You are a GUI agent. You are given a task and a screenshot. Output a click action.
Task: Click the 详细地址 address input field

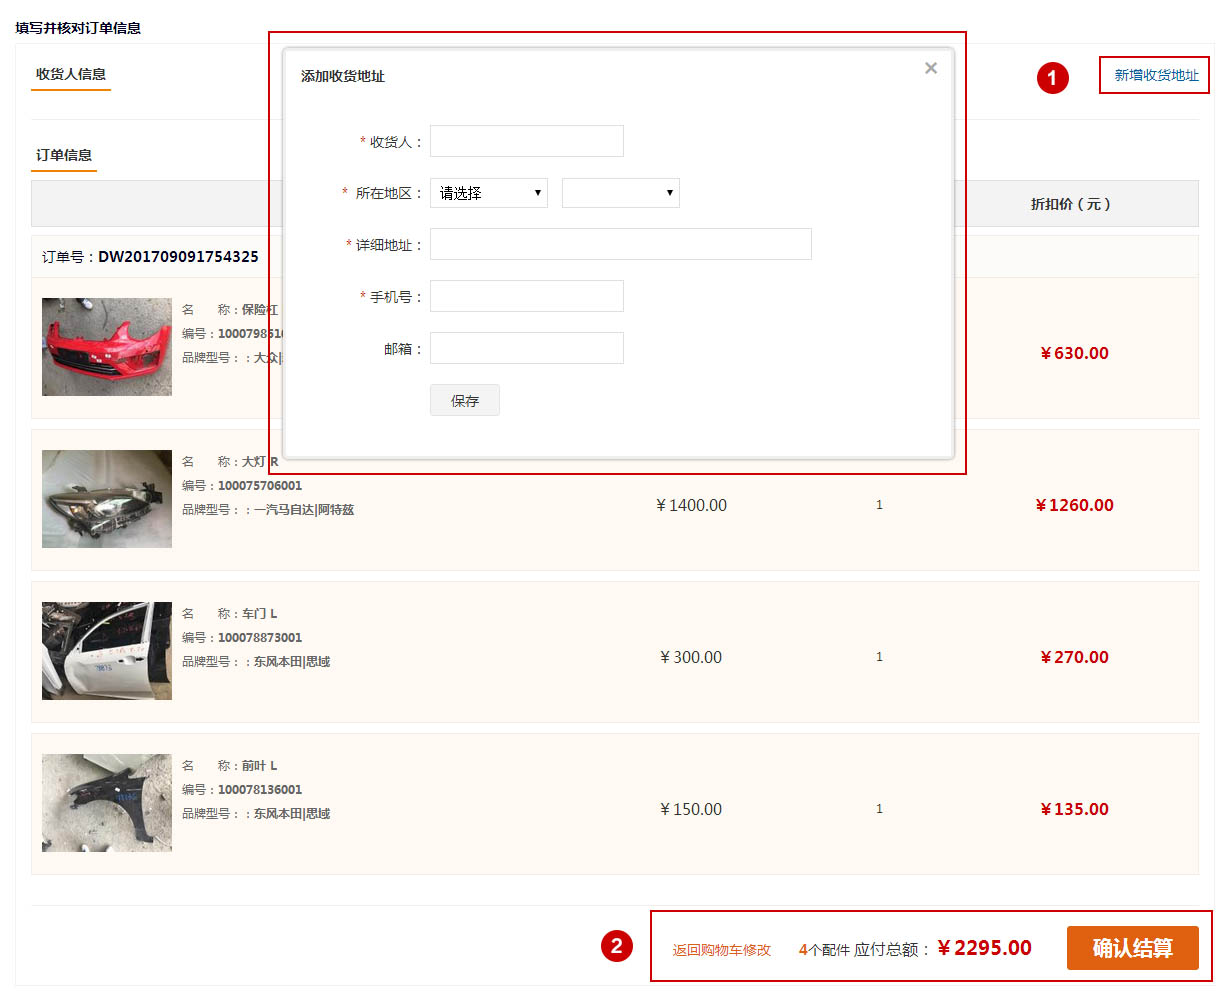(620, 244)
